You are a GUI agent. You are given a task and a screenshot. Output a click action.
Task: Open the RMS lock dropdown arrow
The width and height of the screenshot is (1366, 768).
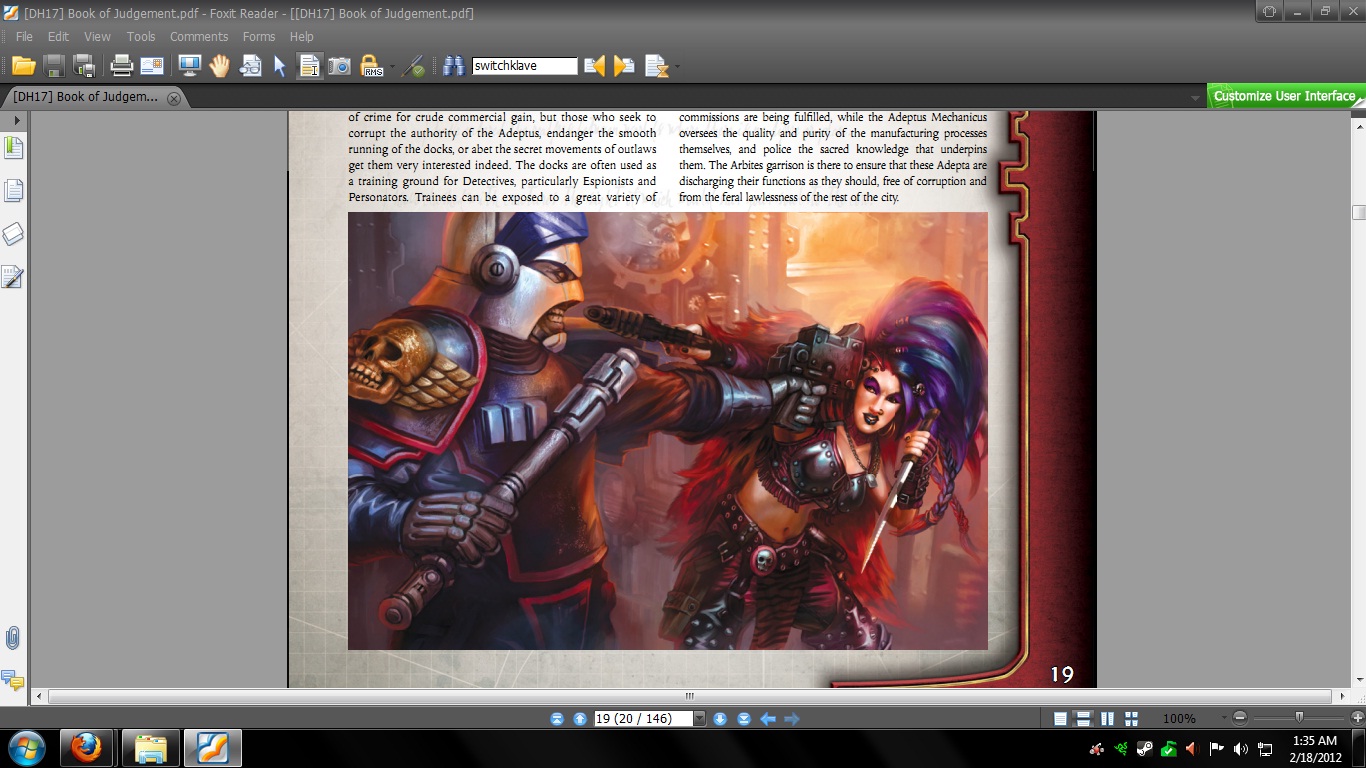coord(391,67)
